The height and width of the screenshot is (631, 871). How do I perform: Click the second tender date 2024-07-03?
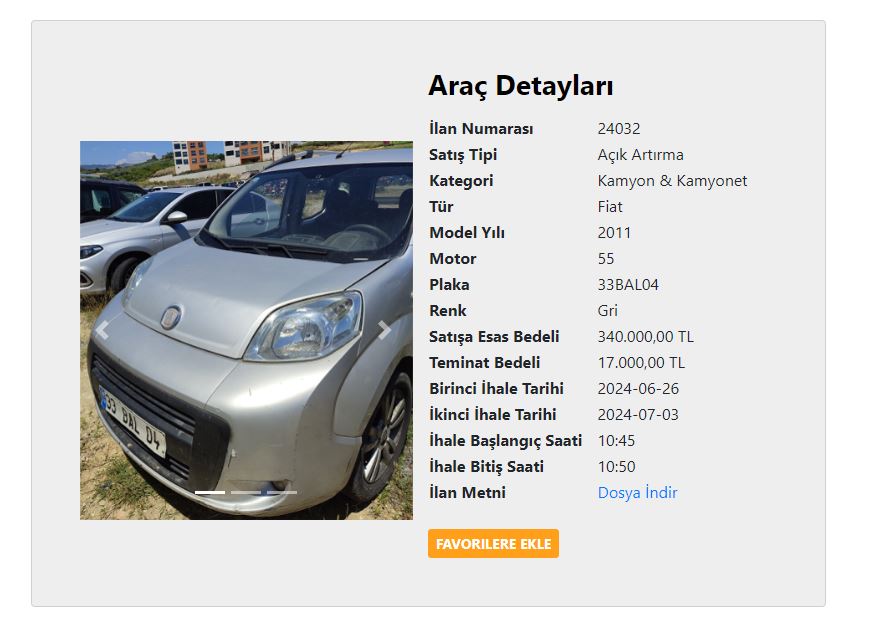click(x=638, y=415)
